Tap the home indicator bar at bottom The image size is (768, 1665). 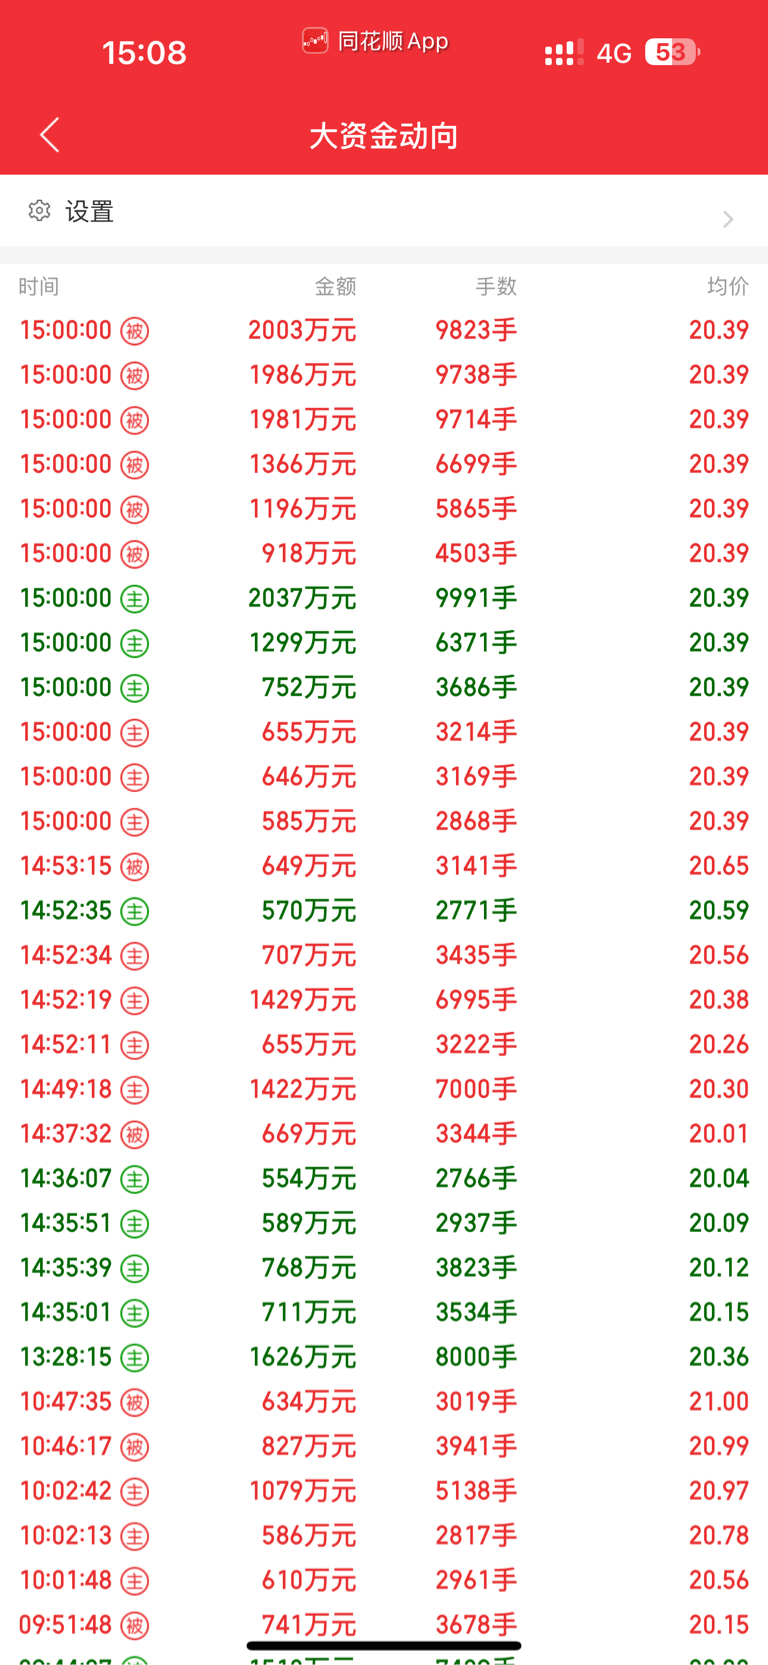tap(384, 1645)
